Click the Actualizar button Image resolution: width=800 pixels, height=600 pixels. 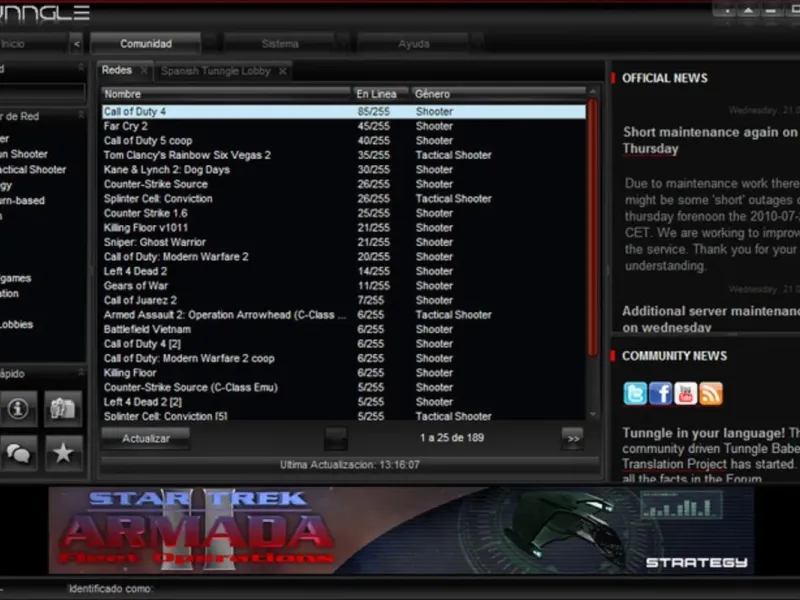(145, 438)
